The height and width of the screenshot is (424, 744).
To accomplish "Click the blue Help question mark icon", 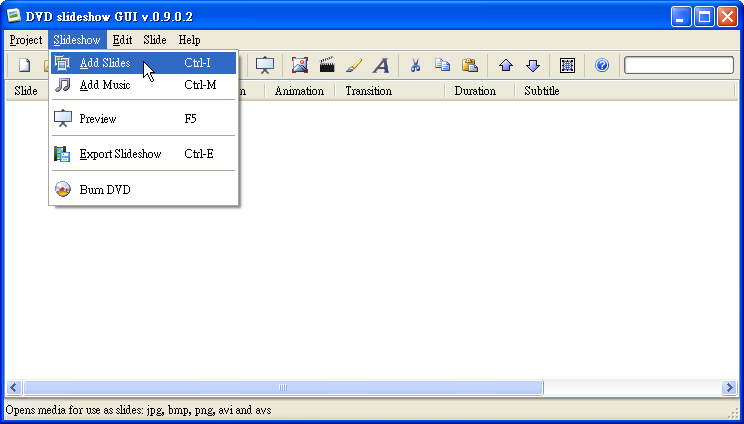I will point(602,65).
